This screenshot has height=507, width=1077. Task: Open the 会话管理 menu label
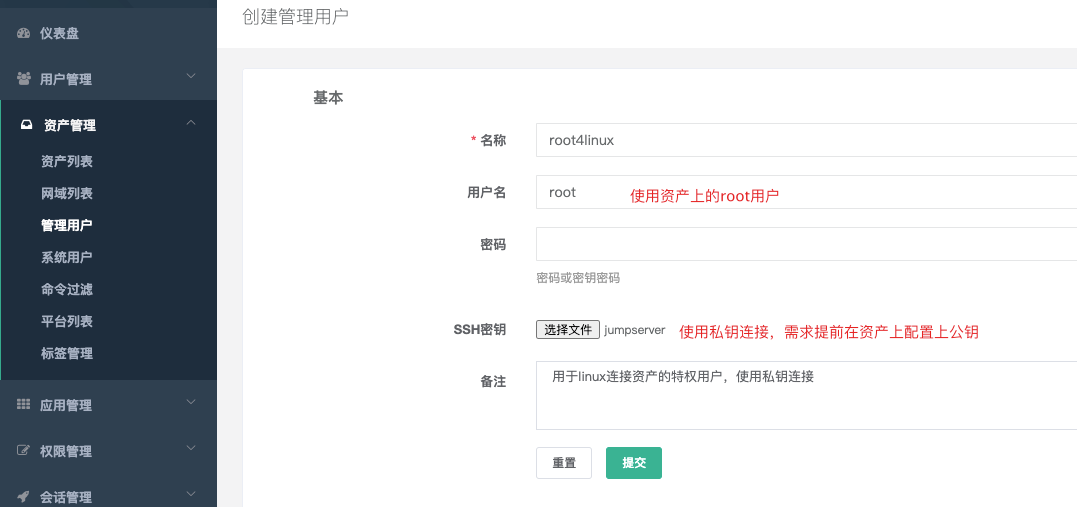pos(65,497)
